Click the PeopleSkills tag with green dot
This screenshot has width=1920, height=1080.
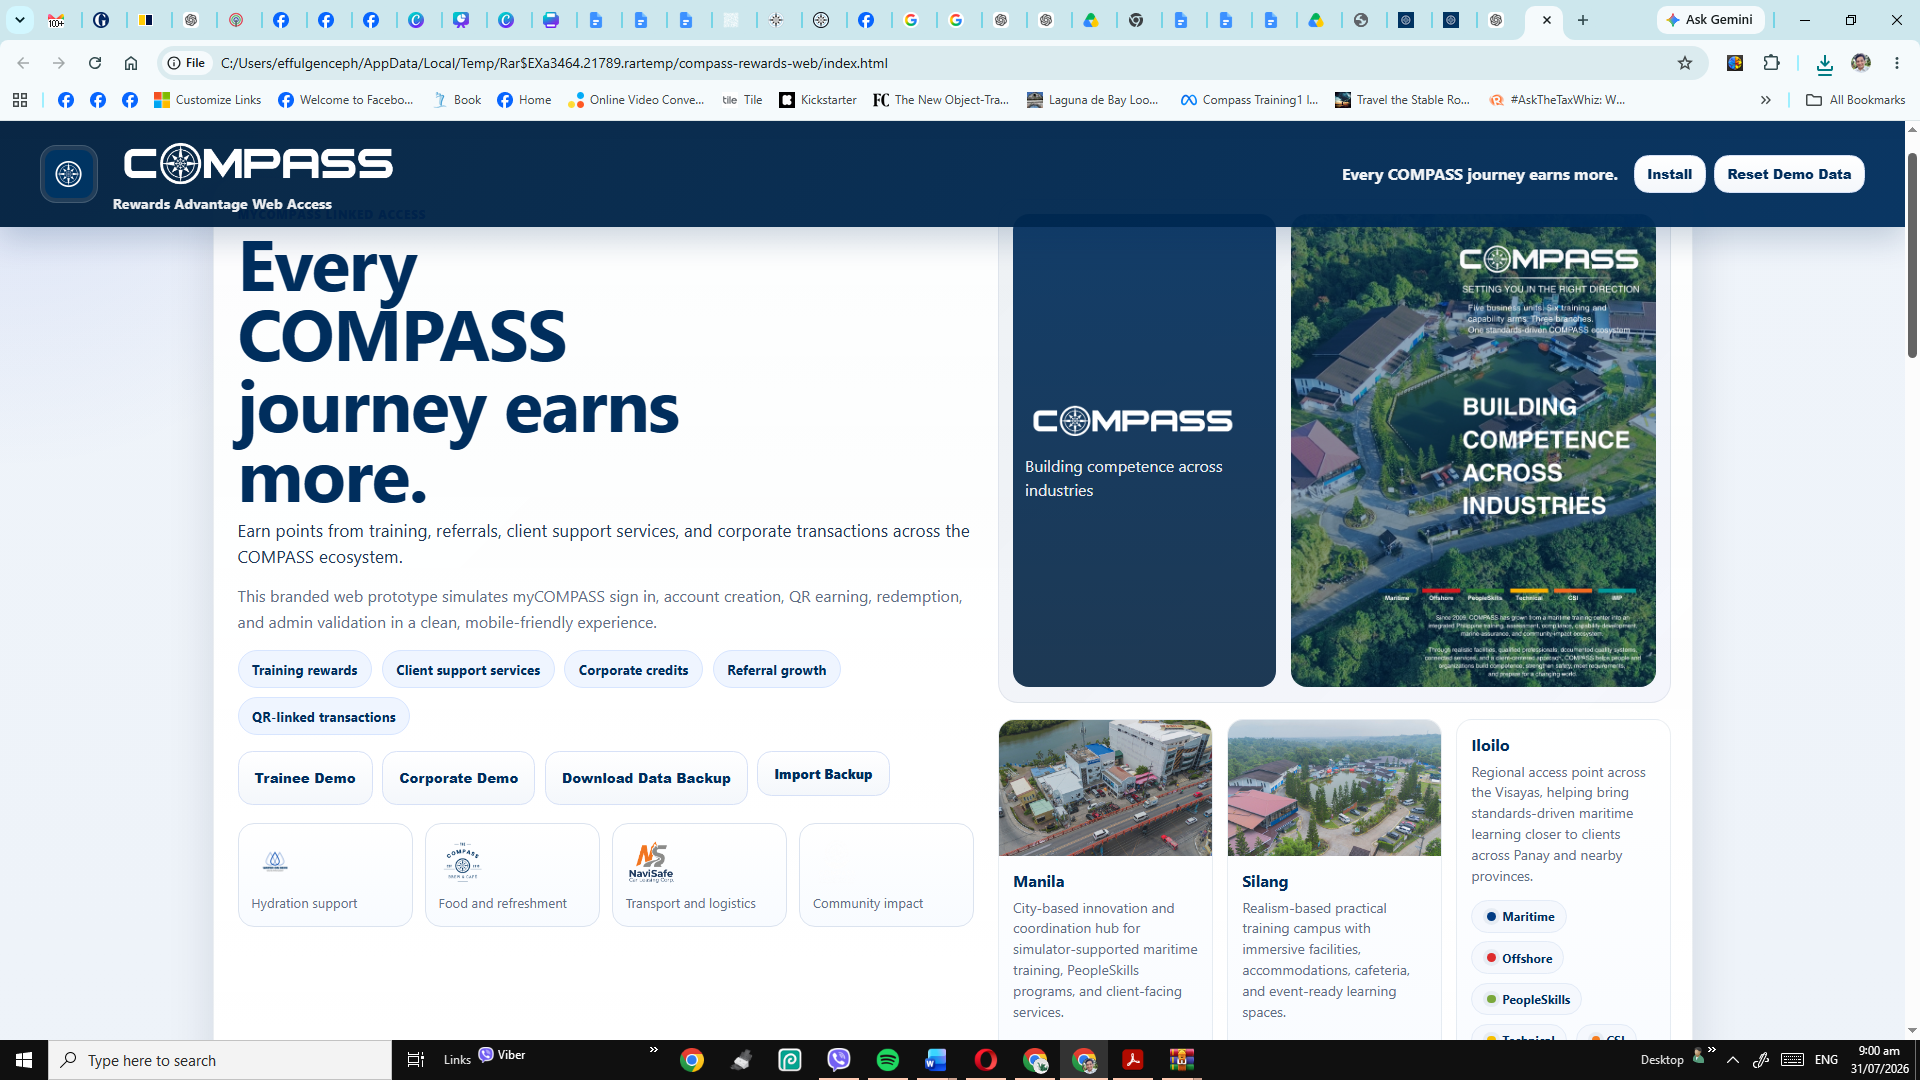tap(1526, 999)
